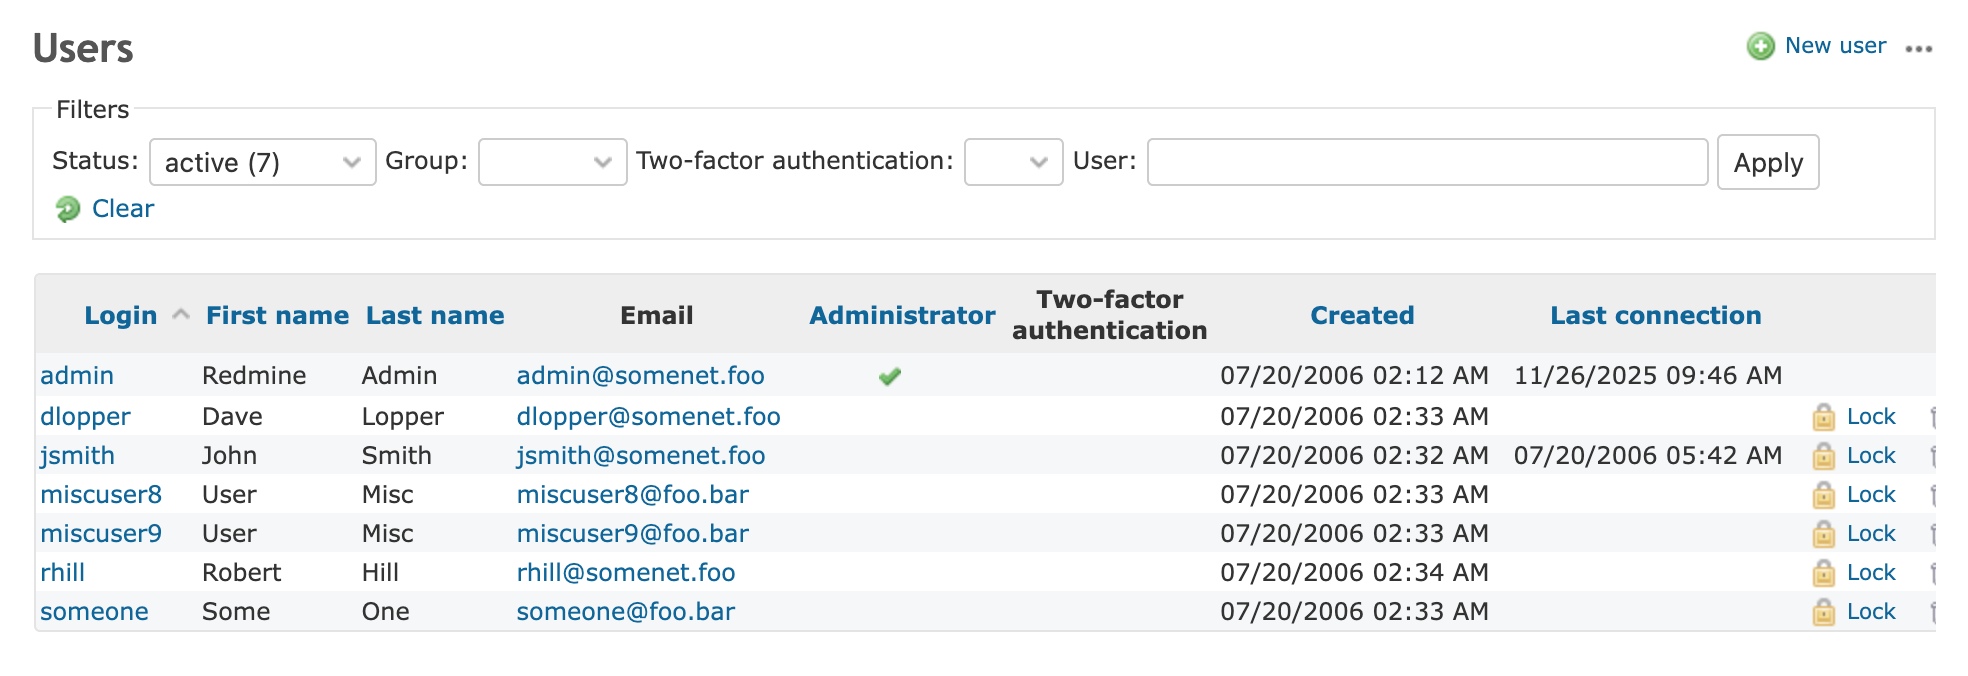This screenshot has height=676, width=1968.
Task: Sort the table by Login column
Action: coord(120,316)
